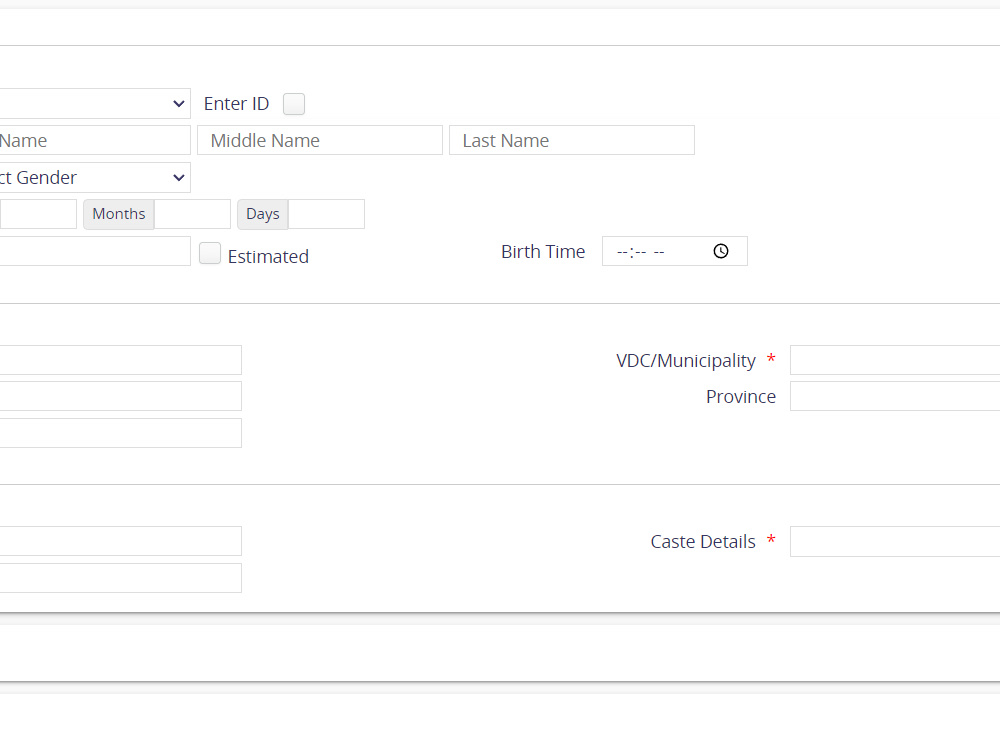Screen dimensions: 1000x750
Task: Tick the Estimated checkbox
Action: (x=210, y=253)
